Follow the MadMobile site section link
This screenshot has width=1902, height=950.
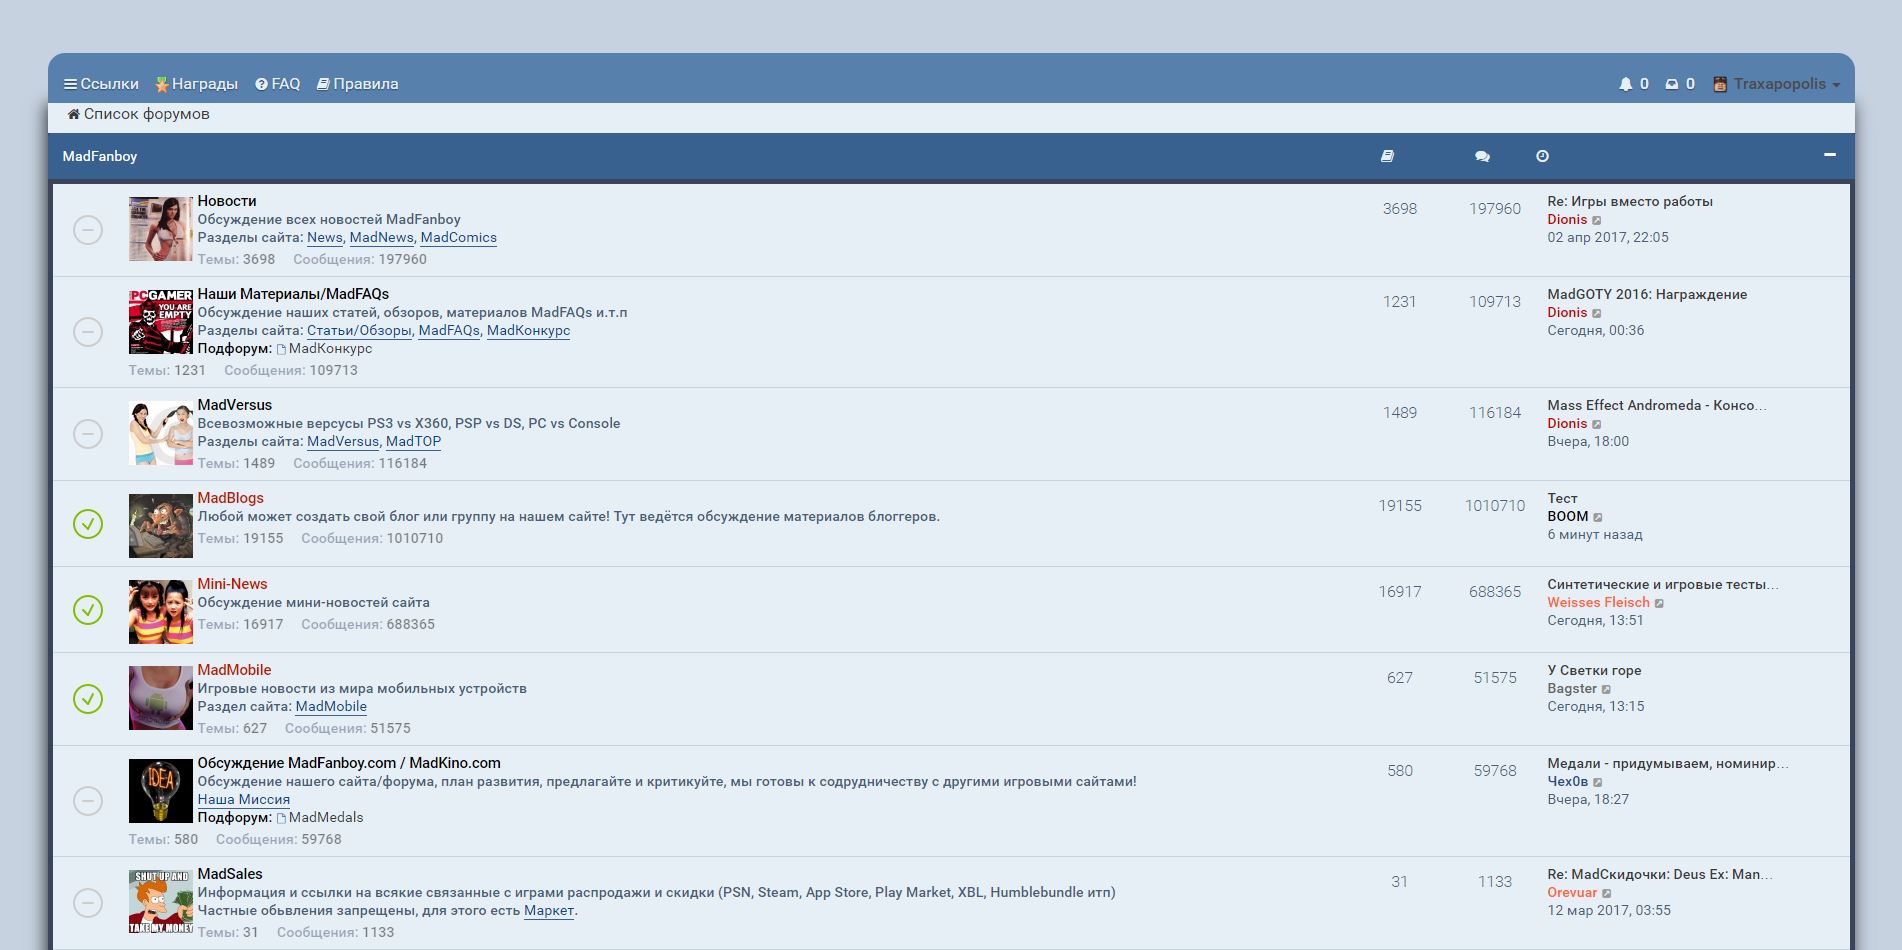pyautogui.click(x=331, y=707)
